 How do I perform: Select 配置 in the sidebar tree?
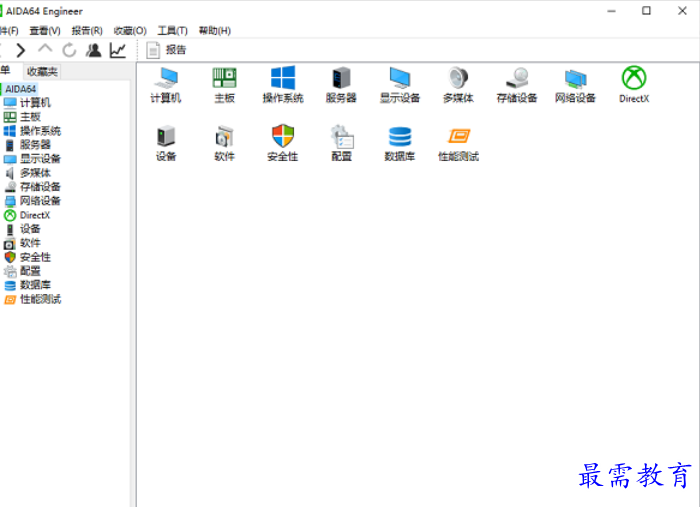[22, 271]
